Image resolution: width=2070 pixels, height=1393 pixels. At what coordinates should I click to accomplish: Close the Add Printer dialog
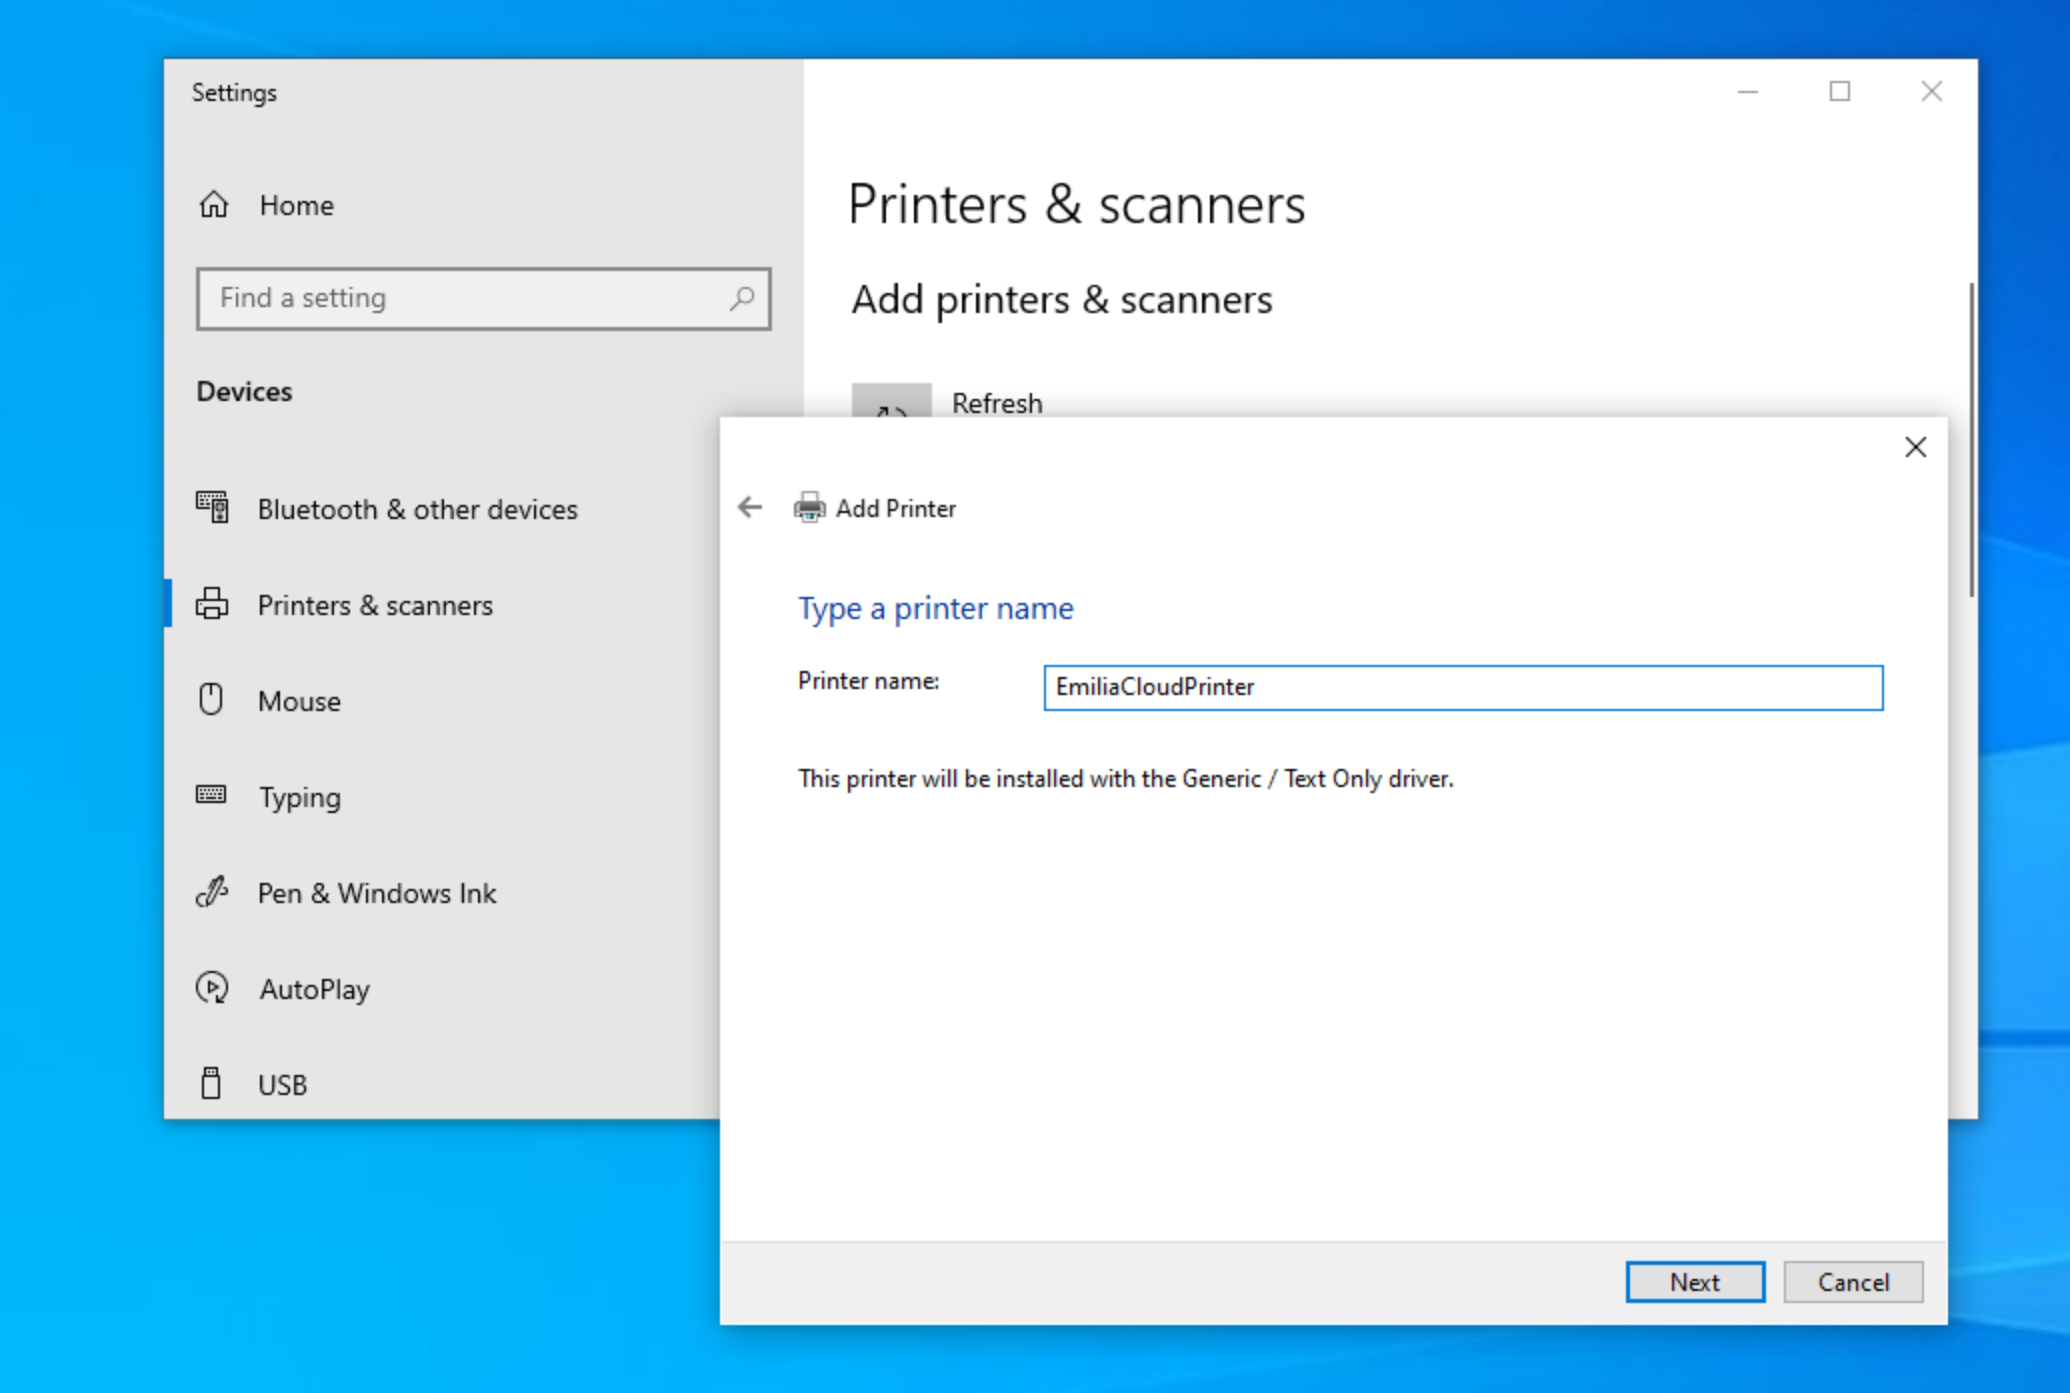pos(1915,447)
